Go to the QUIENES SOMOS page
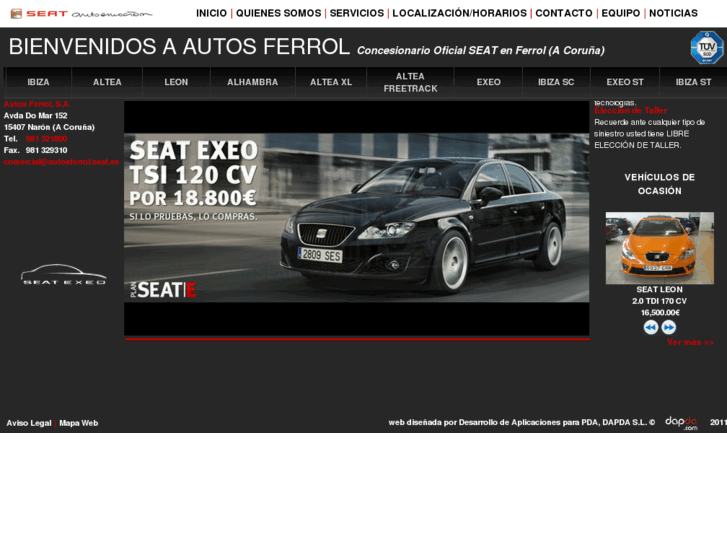727x545 pixels. click(279, 13)
